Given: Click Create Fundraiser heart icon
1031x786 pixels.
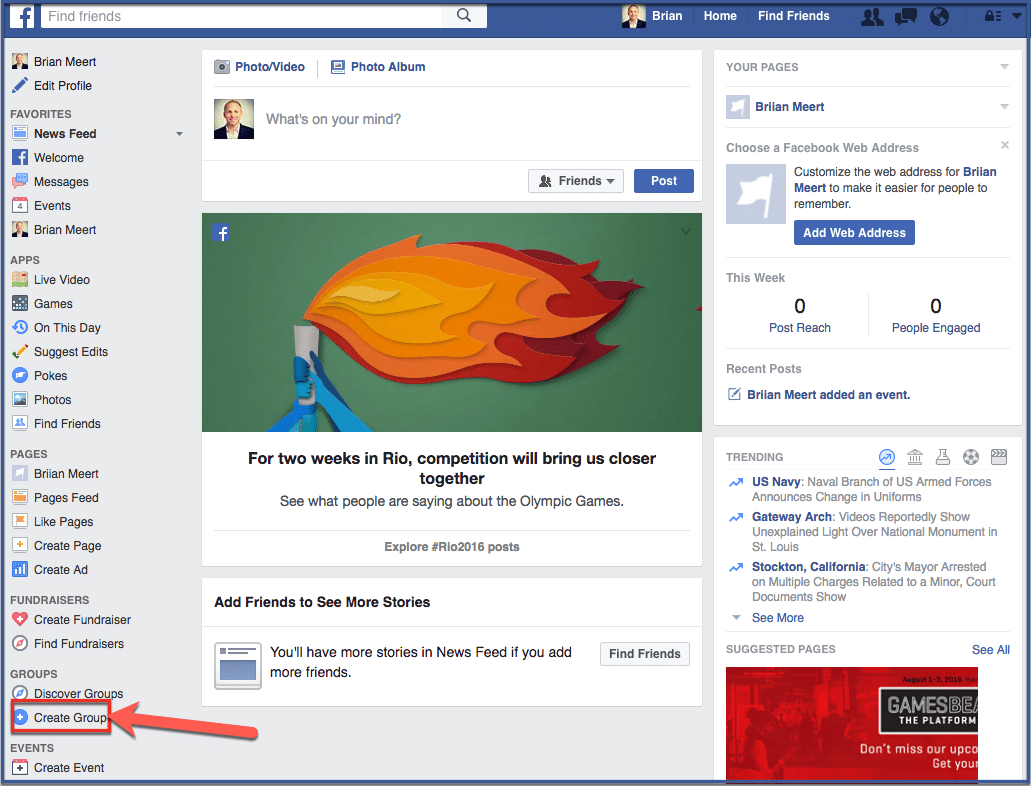Looking at the screenshot, I should coord(20,620).
